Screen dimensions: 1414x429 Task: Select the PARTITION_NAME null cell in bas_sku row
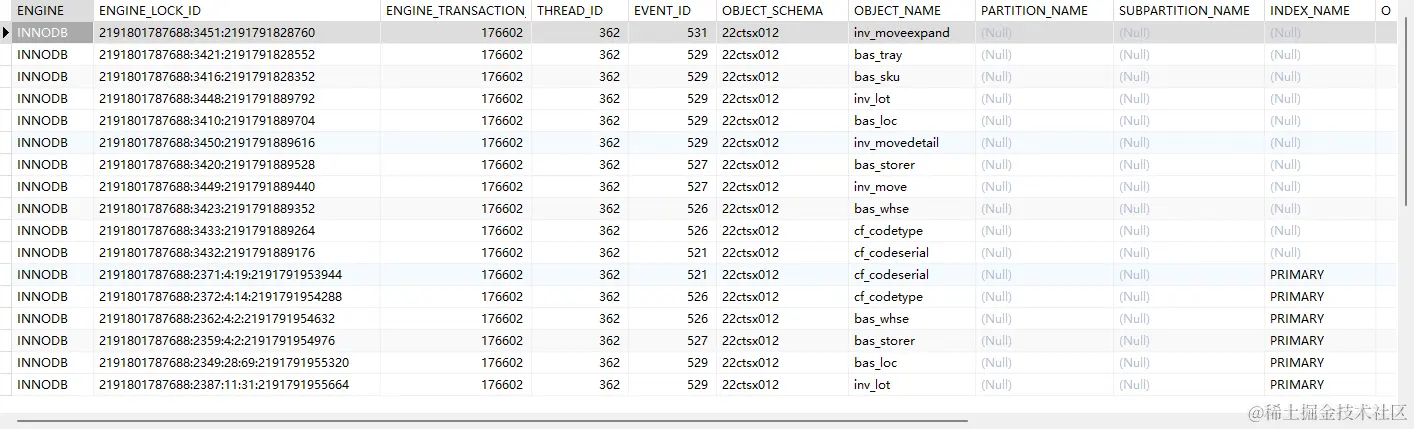(x=1044, y=77)
